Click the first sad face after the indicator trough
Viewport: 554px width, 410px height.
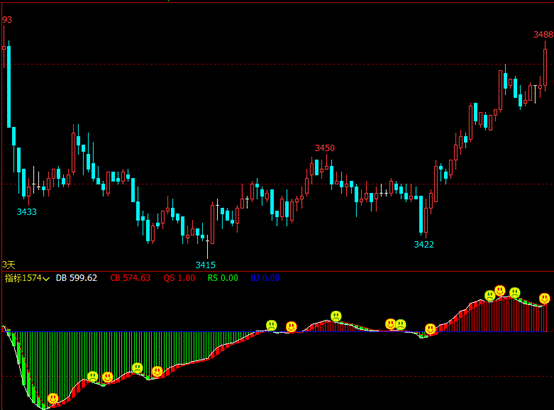click(93, 376)
